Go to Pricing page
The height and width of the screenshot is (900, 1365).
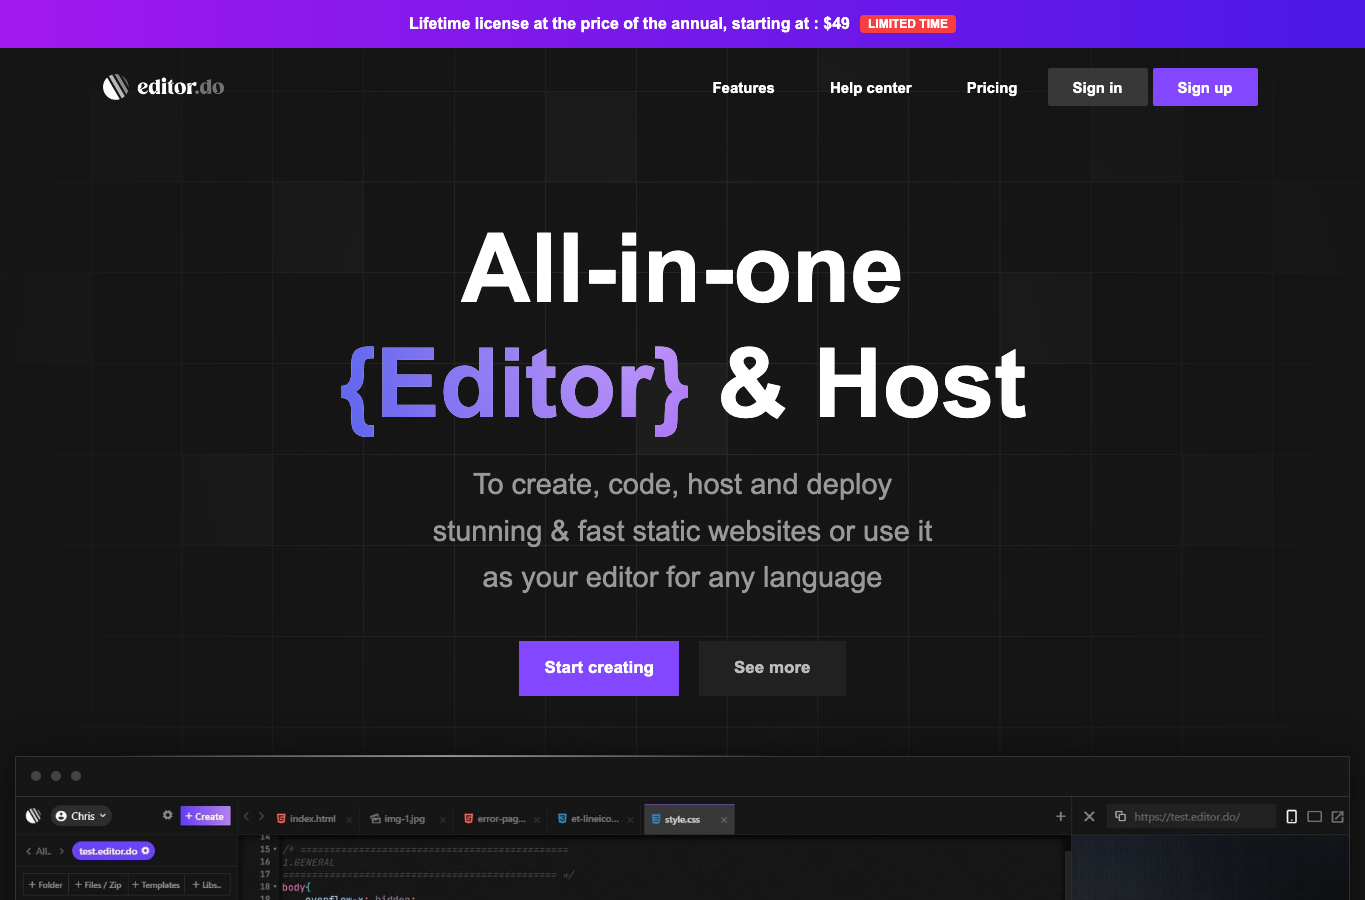pyautogui.click(x=992, y=88)
